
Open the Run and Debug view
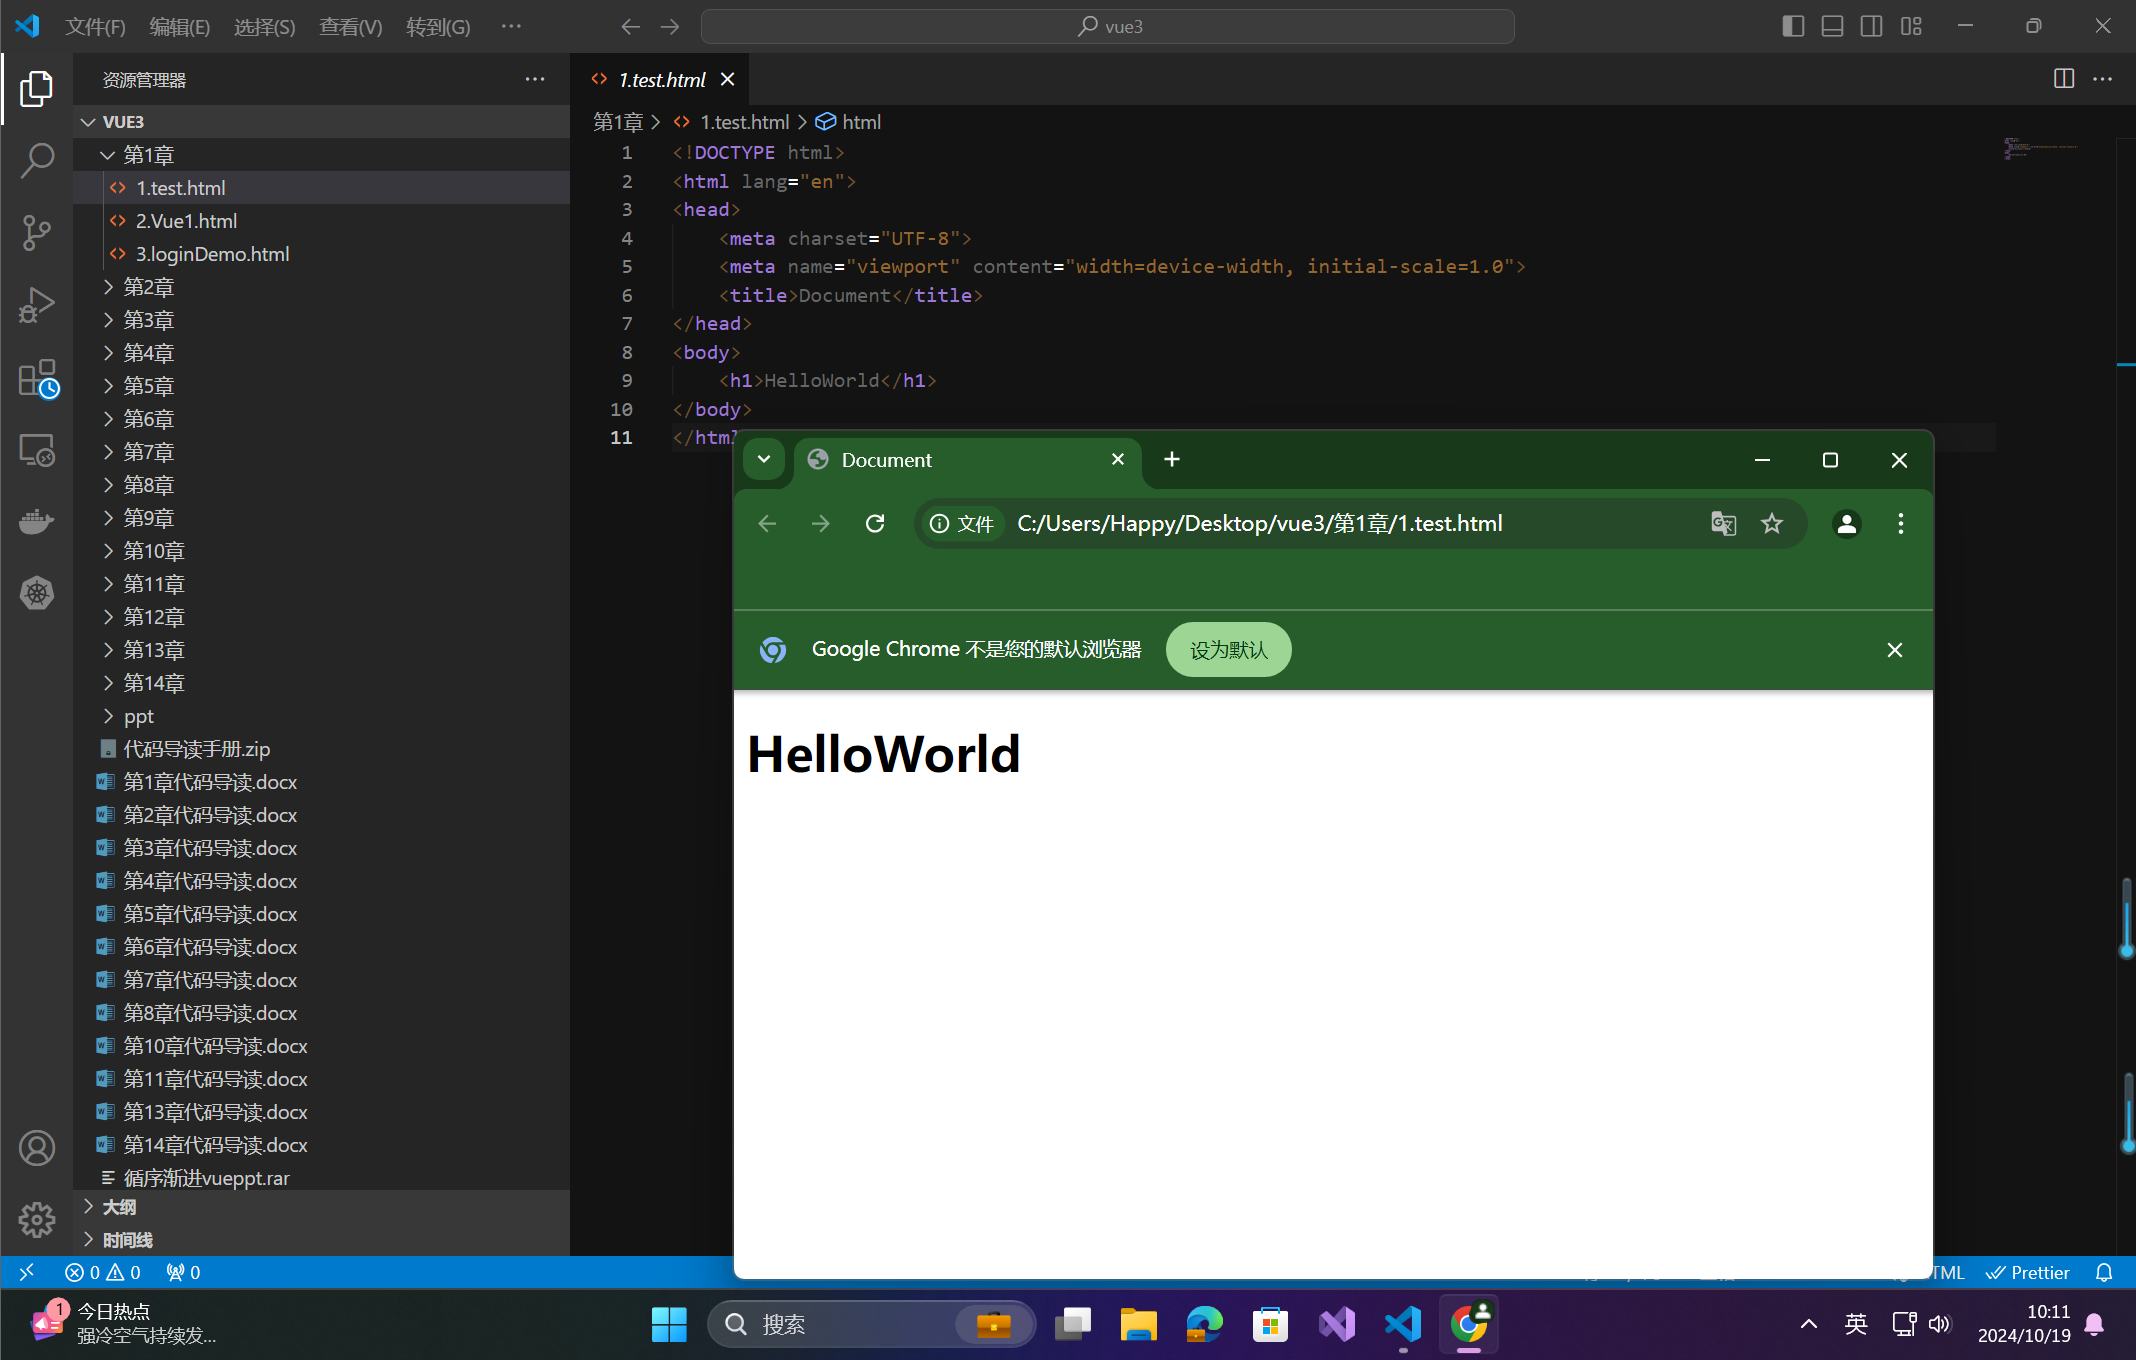(x=37, y=305)
